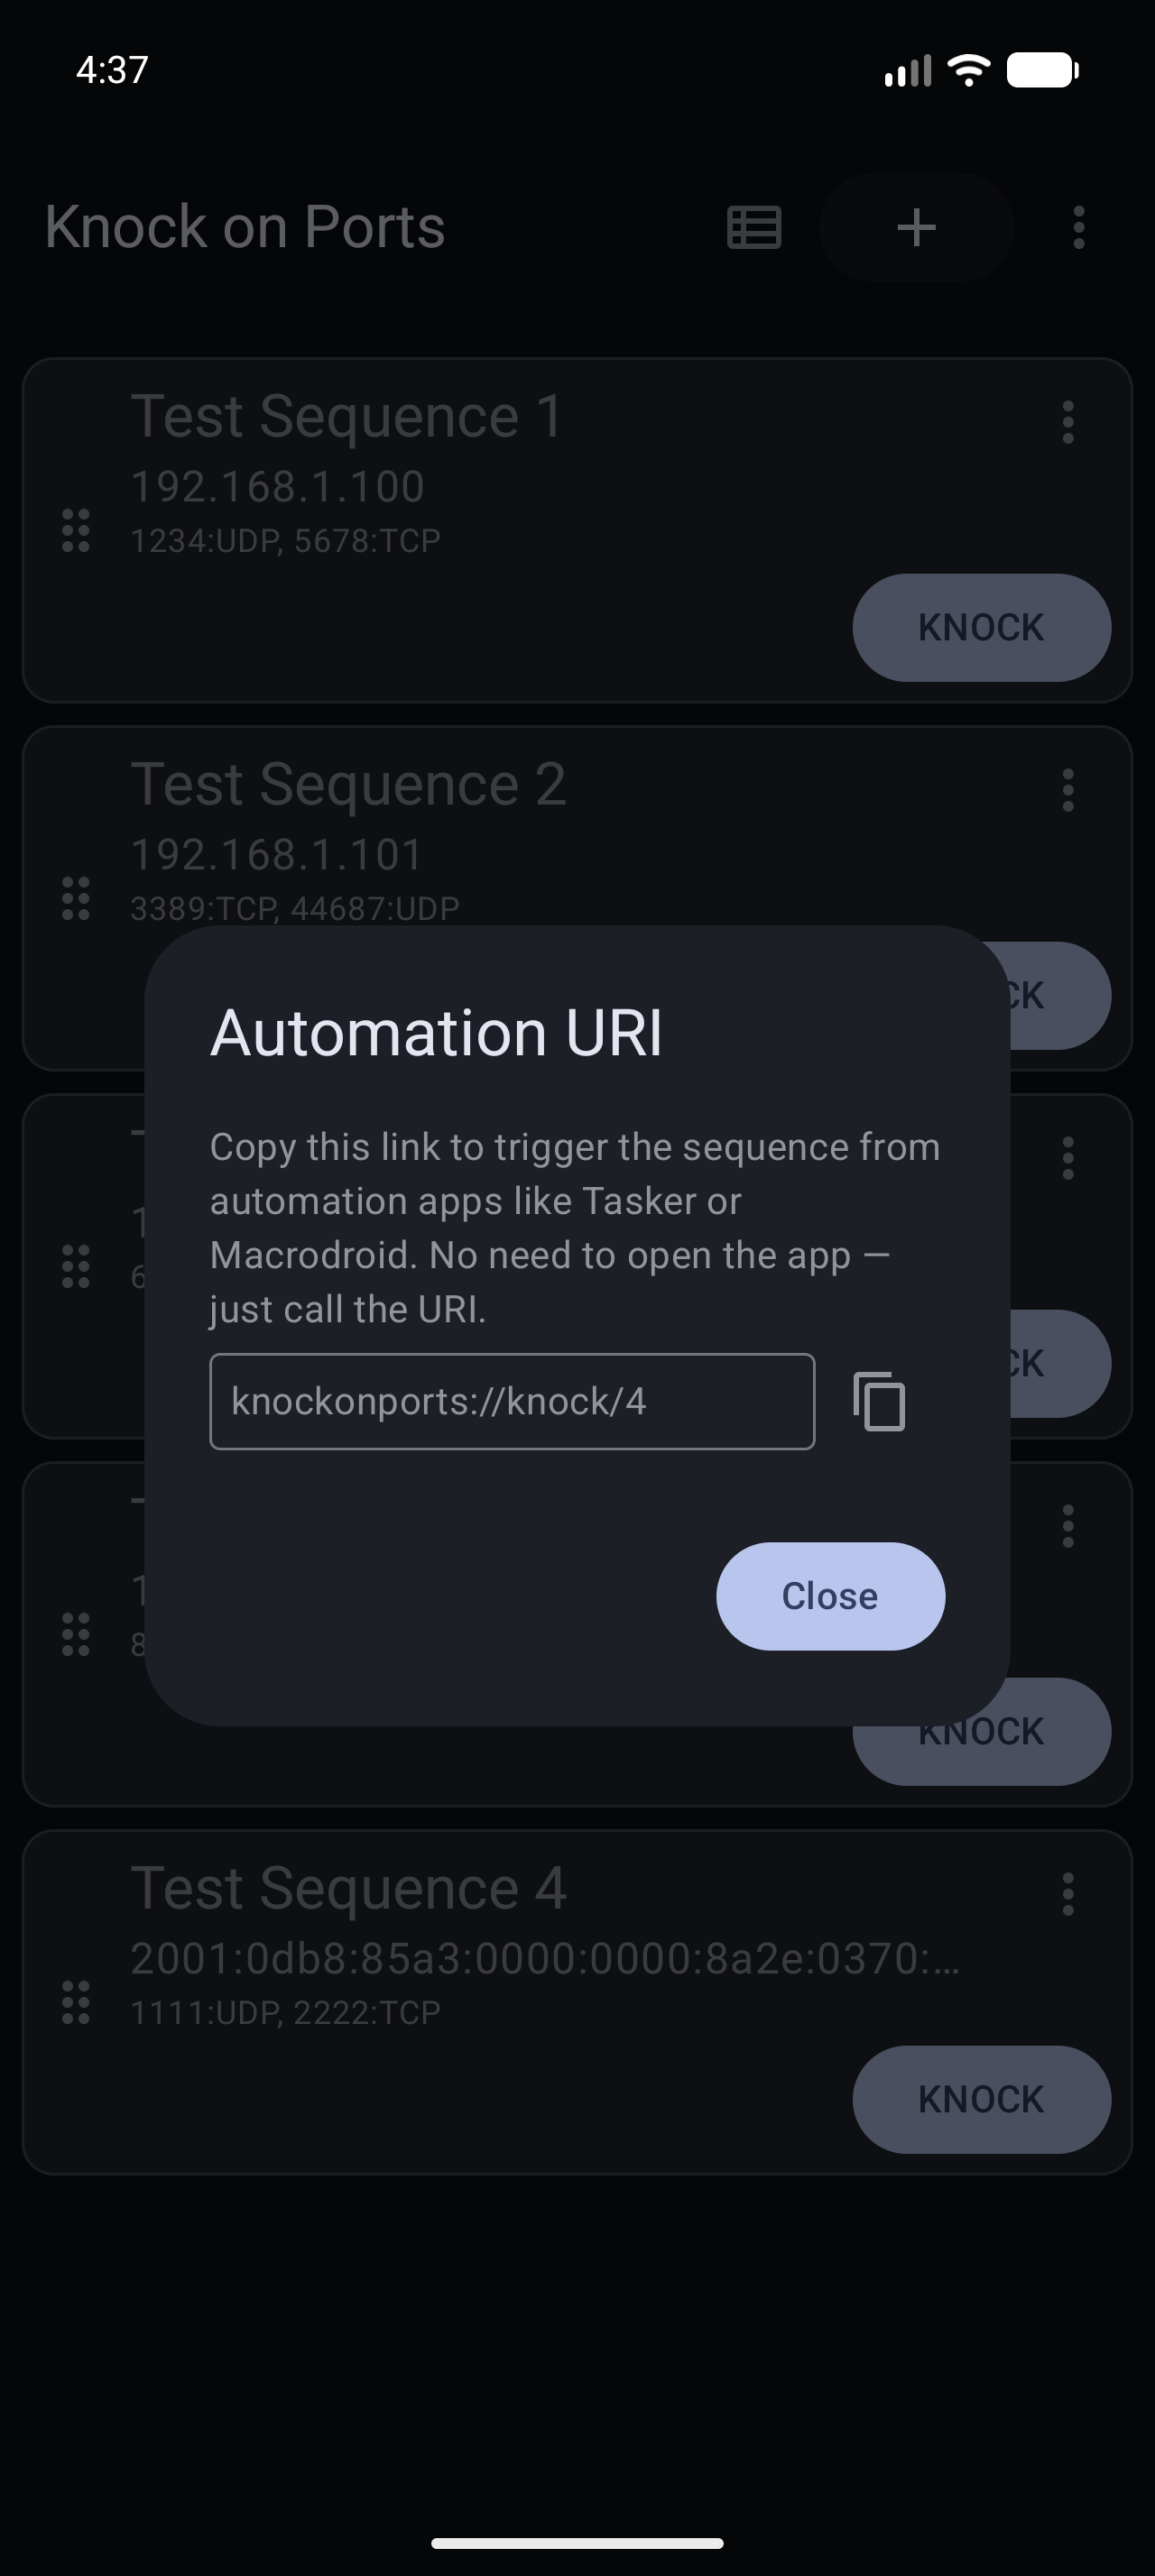Grab Test Sequence 2 drag handle

(76, 898)
